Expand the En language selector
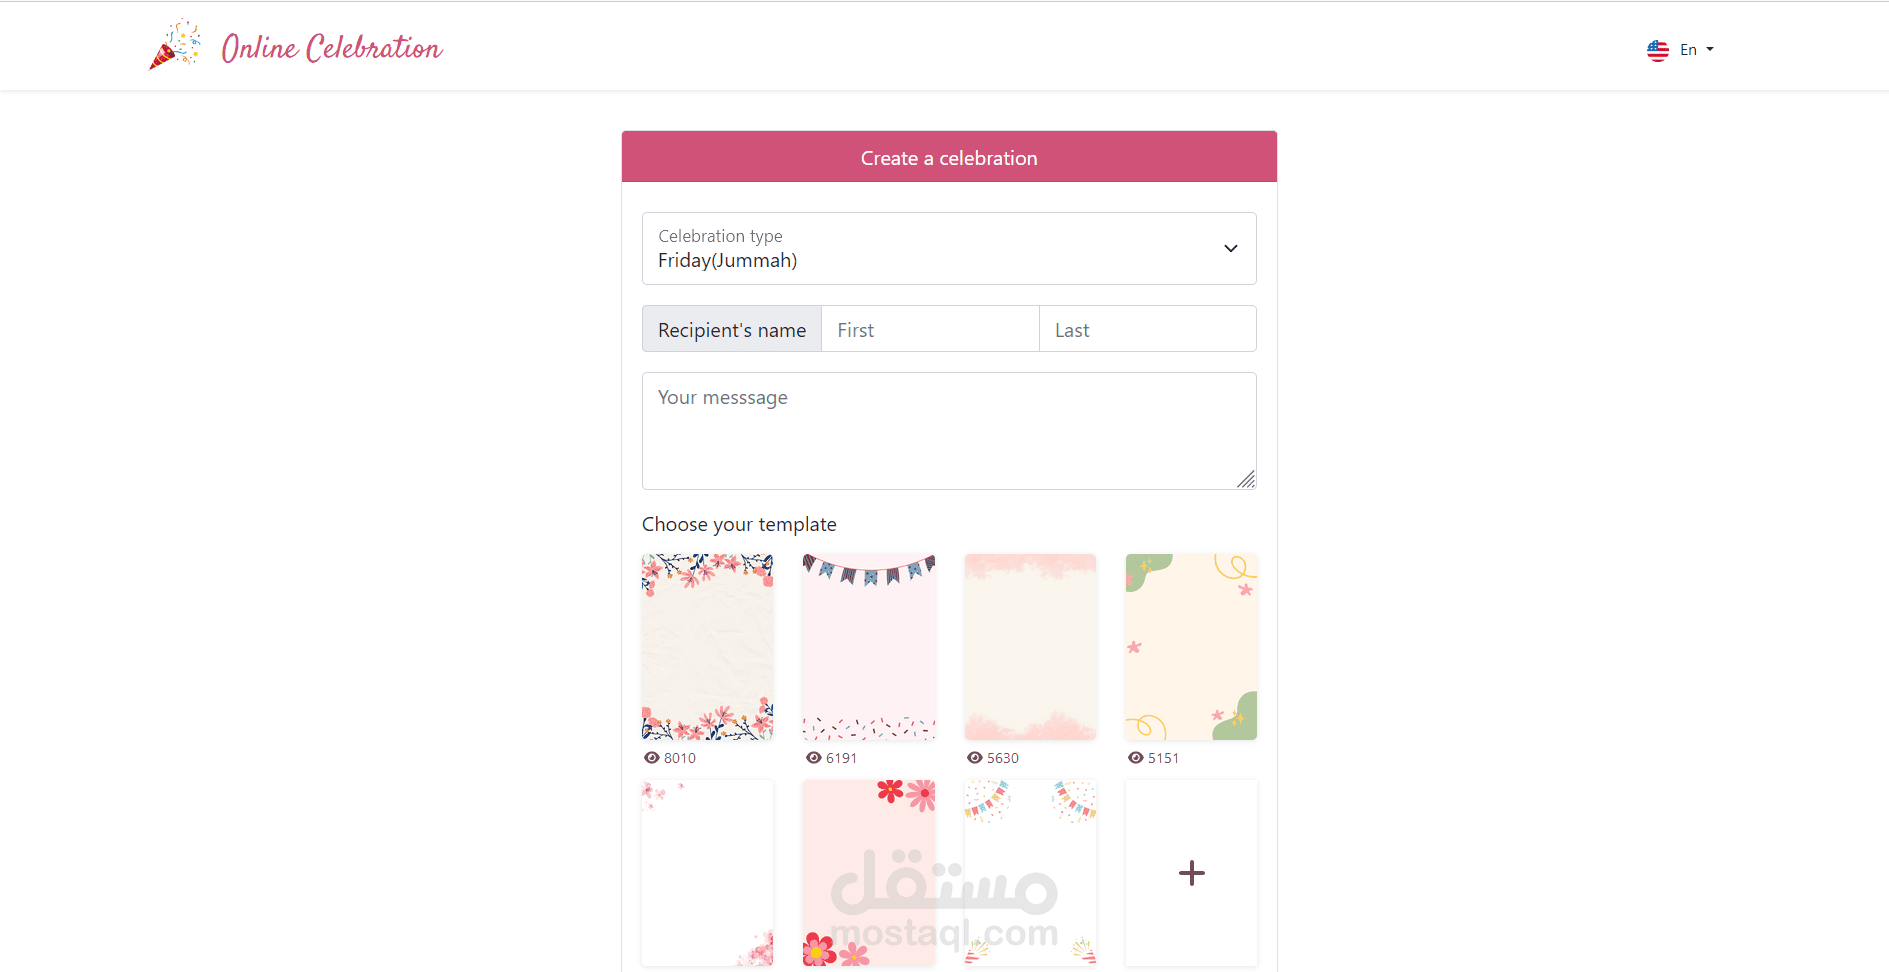The height and width of the screenshot is (972, 1889). (1681, 50)
